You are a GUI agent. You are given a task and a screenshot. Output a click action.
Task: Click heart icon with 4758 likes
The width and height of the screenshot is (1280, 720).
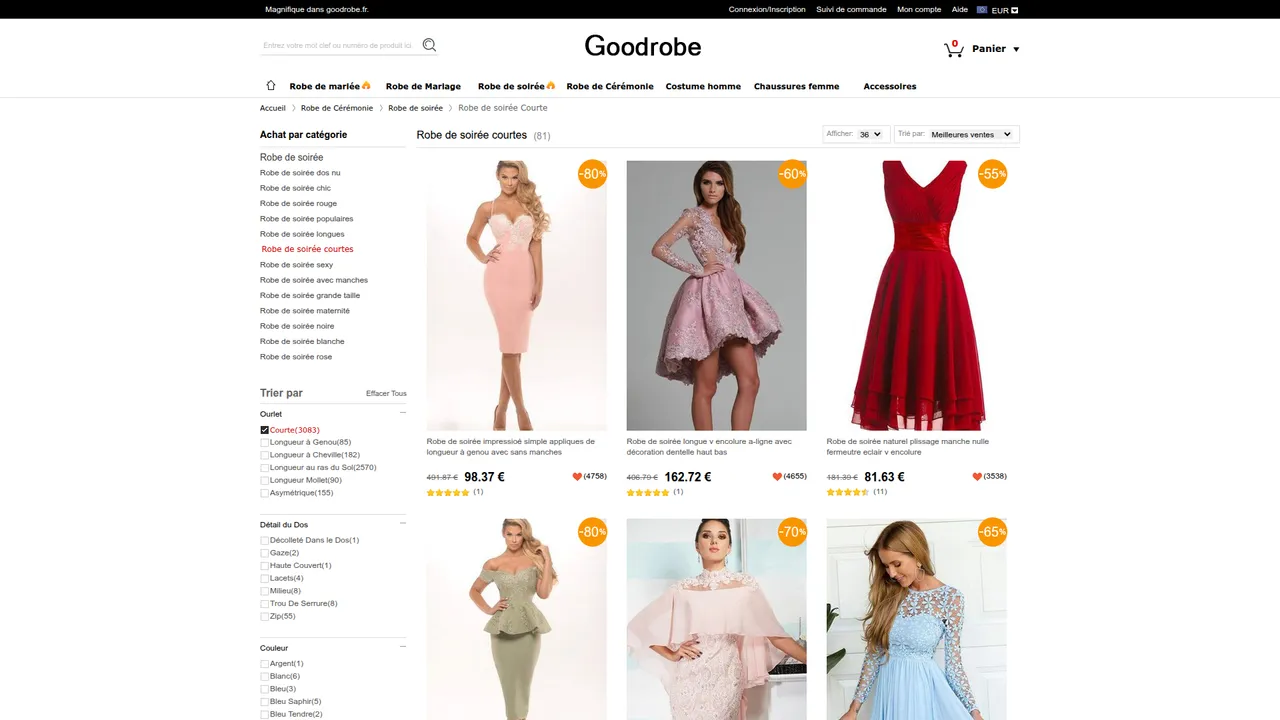[577, 476]
